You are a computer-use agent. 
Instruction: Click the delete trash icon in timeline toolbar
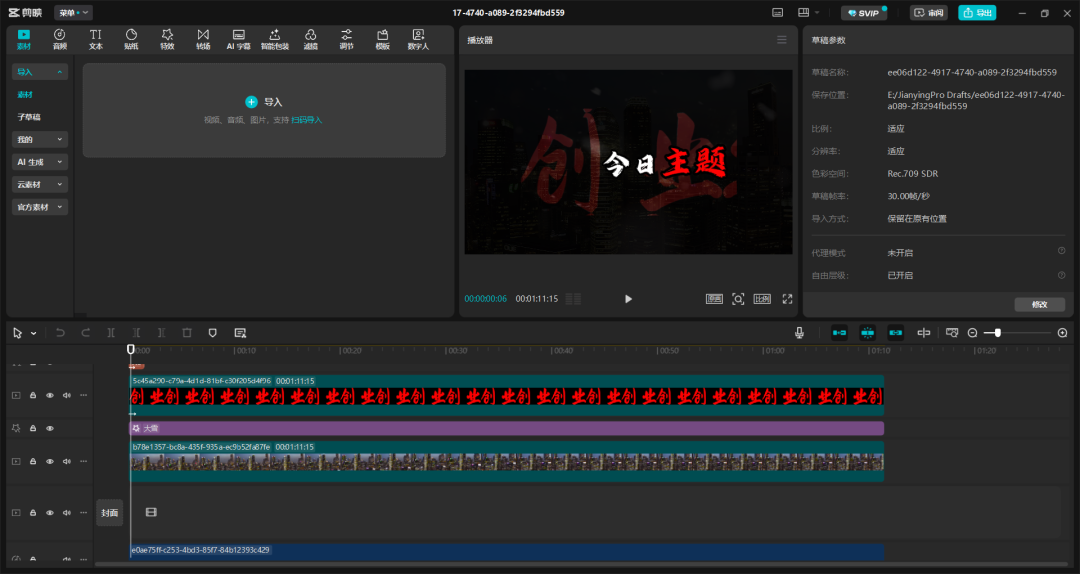[187, 333]
